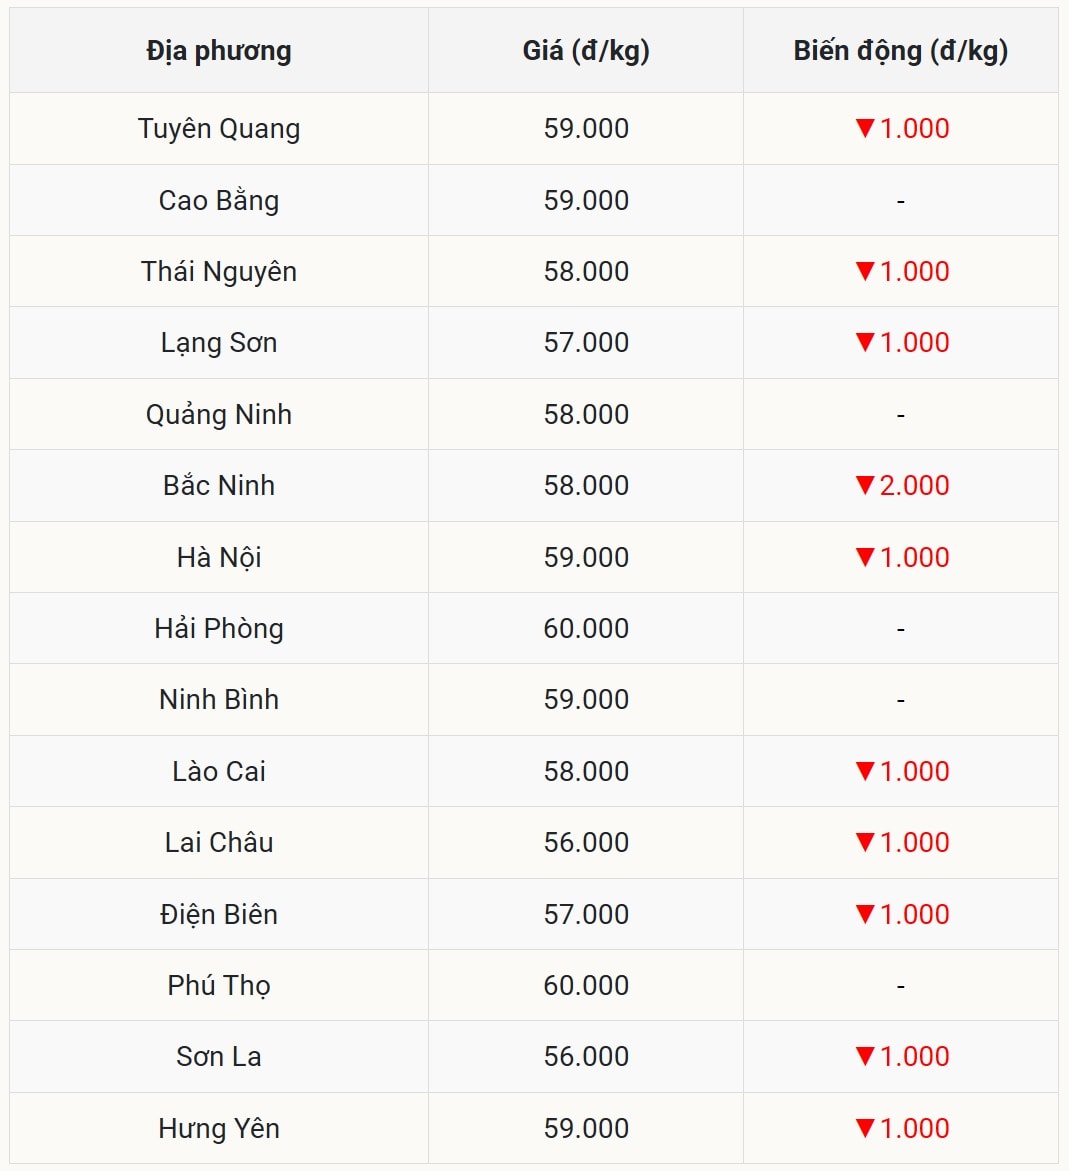The image size is (1069, 1171).
Task: Click the red decrease arrow for Lai Châu
Action: [x=865, y=842]
